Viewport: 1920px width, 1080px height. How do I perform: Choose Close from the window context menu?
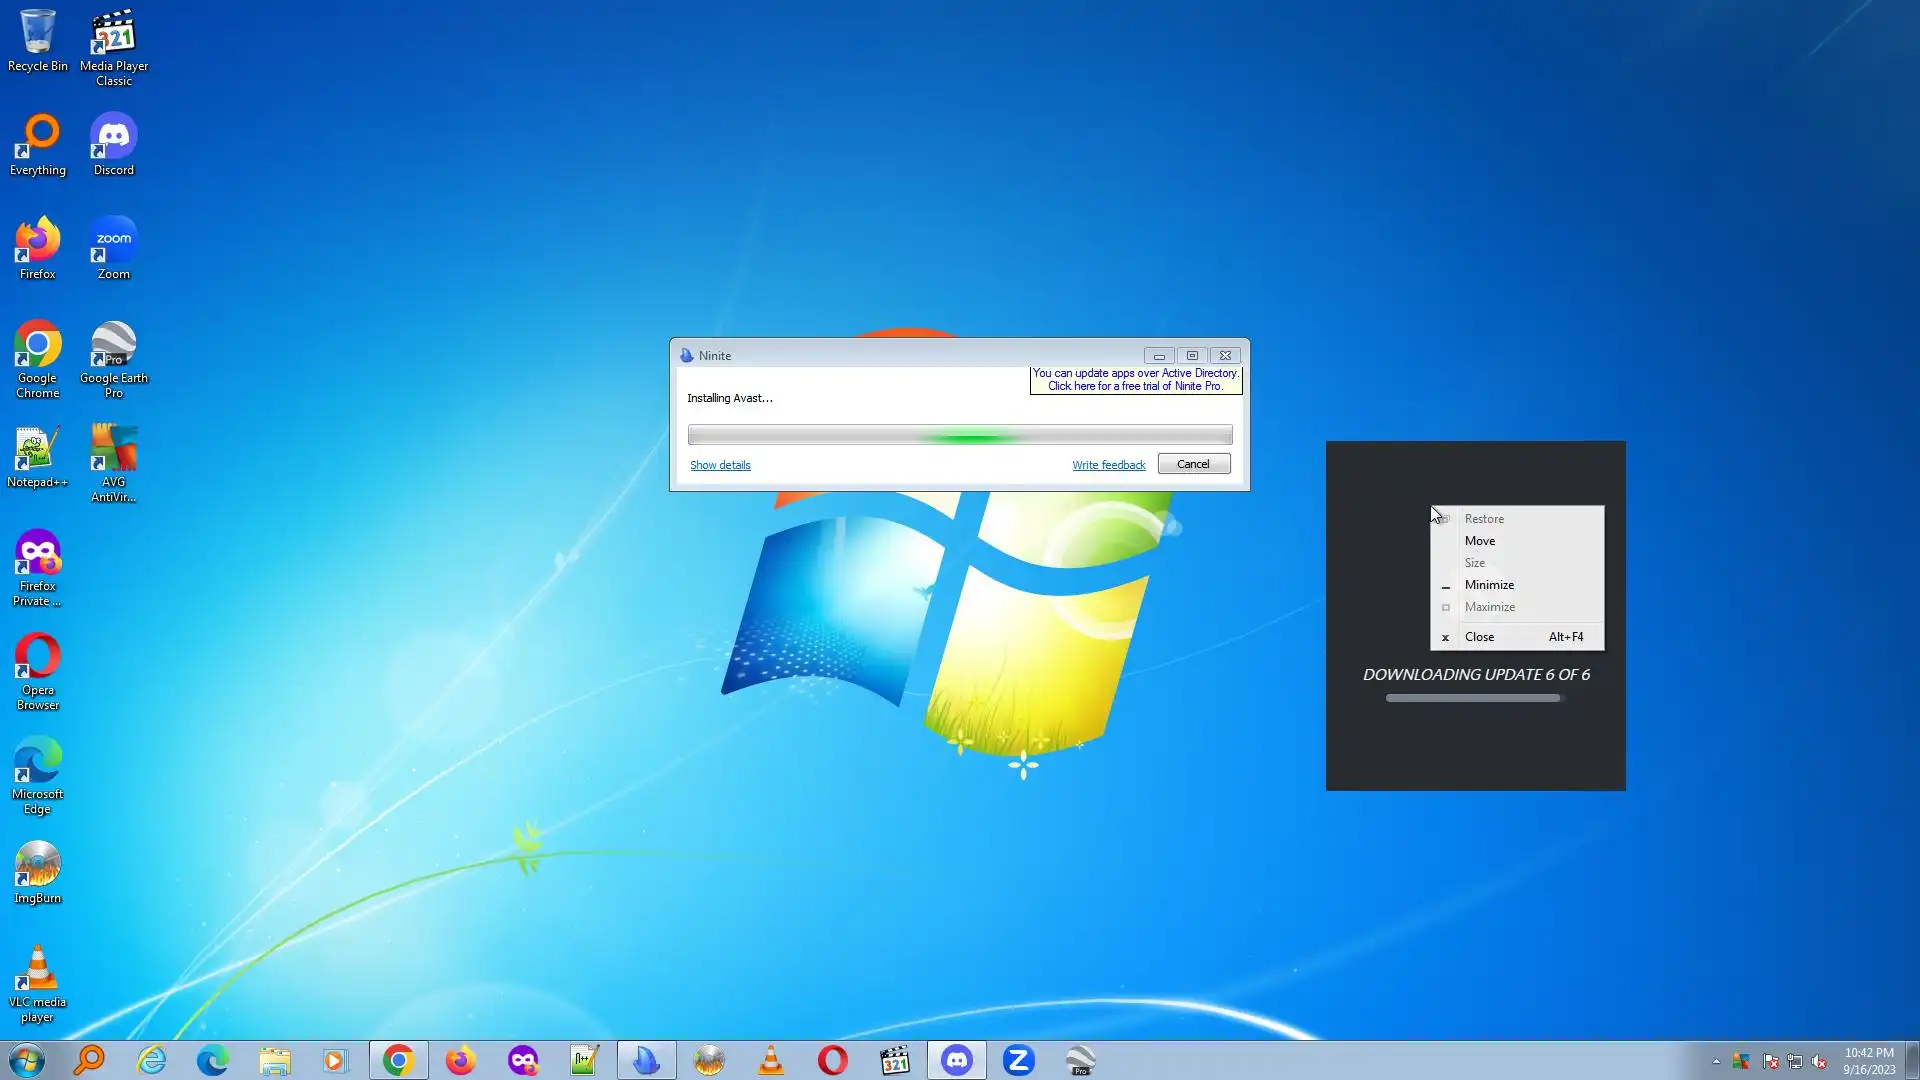click(x=1479, y=637)
